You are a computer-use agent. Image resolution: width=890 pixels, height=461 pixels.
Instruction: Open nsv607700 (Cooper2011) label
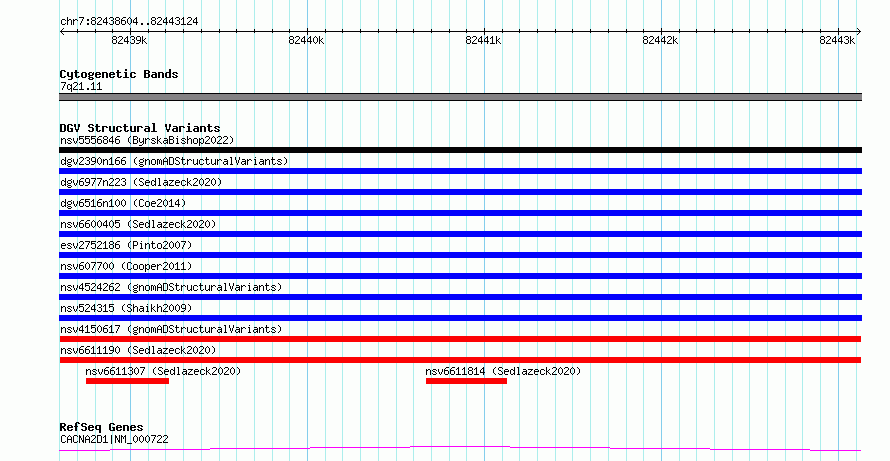pos(126,266)
